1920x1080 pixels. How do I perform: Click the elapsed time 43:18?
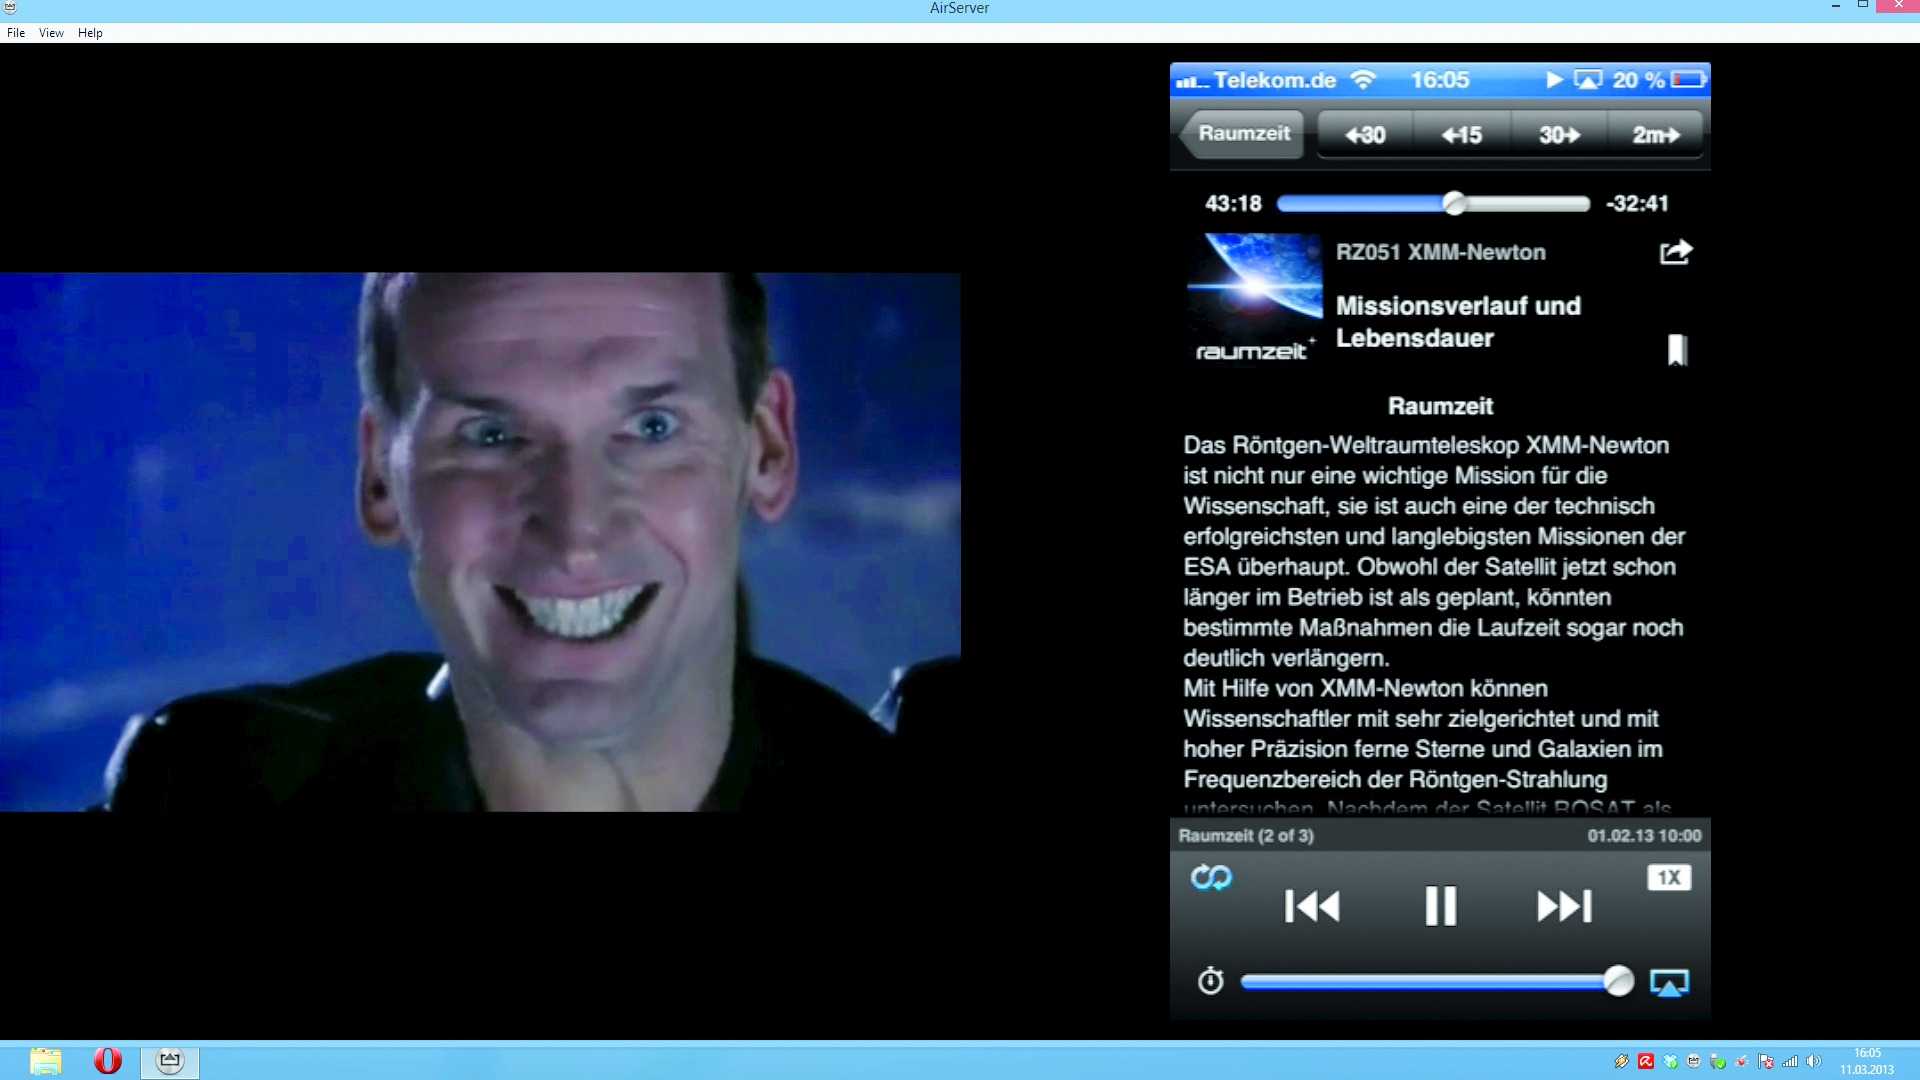pyautogui.click(x=1233, y=203)
